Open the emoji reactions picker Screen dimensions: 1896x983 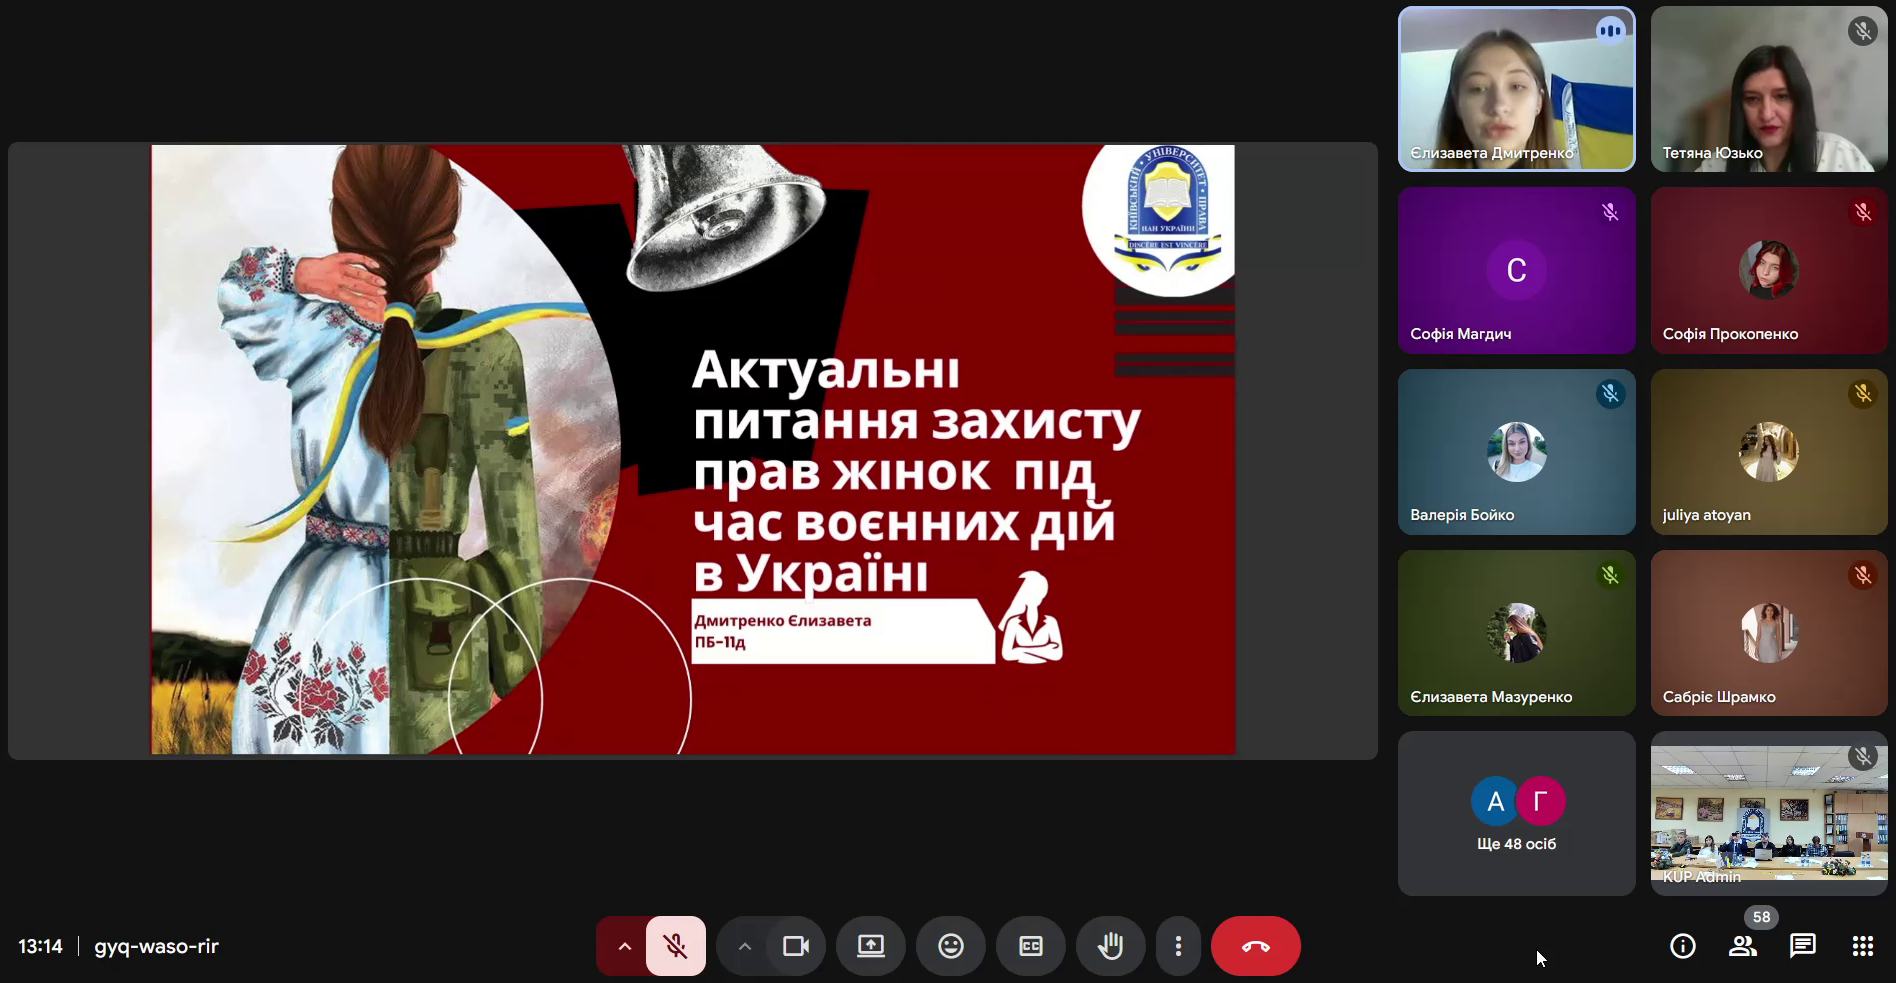coord(950,946)
